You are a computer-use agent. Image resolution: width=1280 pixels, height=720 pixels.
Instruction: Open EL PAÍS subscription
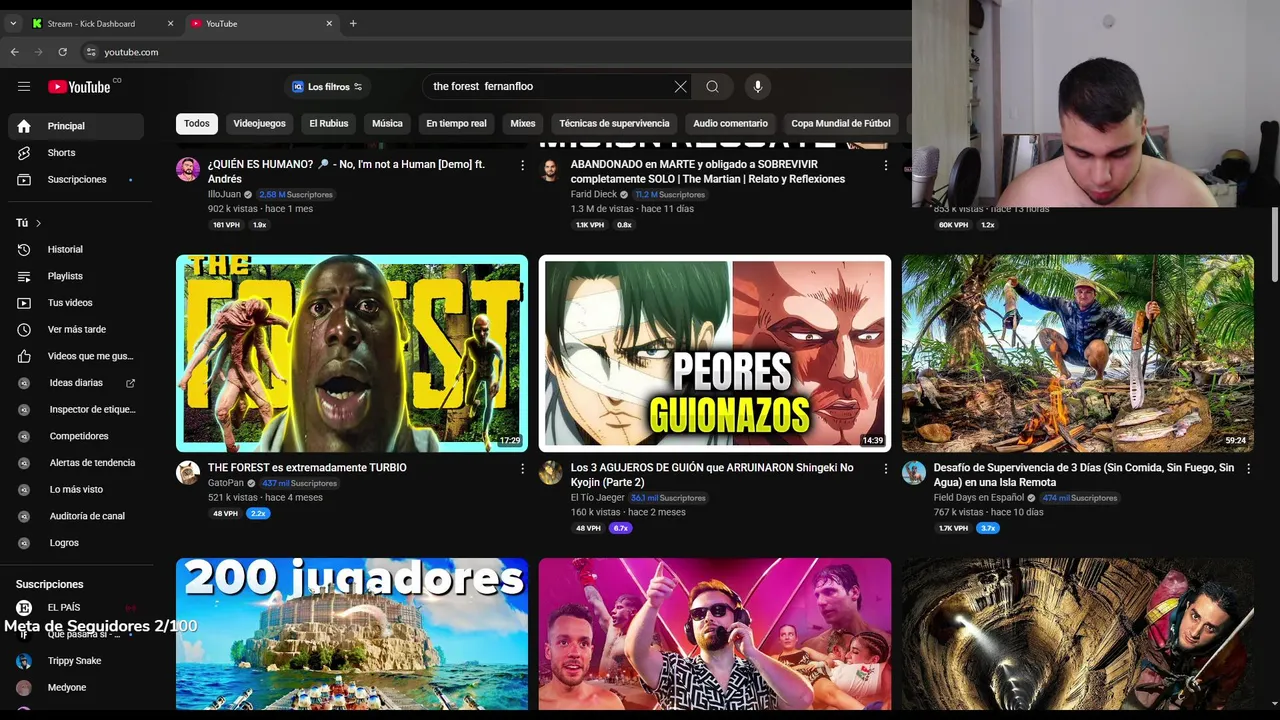click(76, 607)
